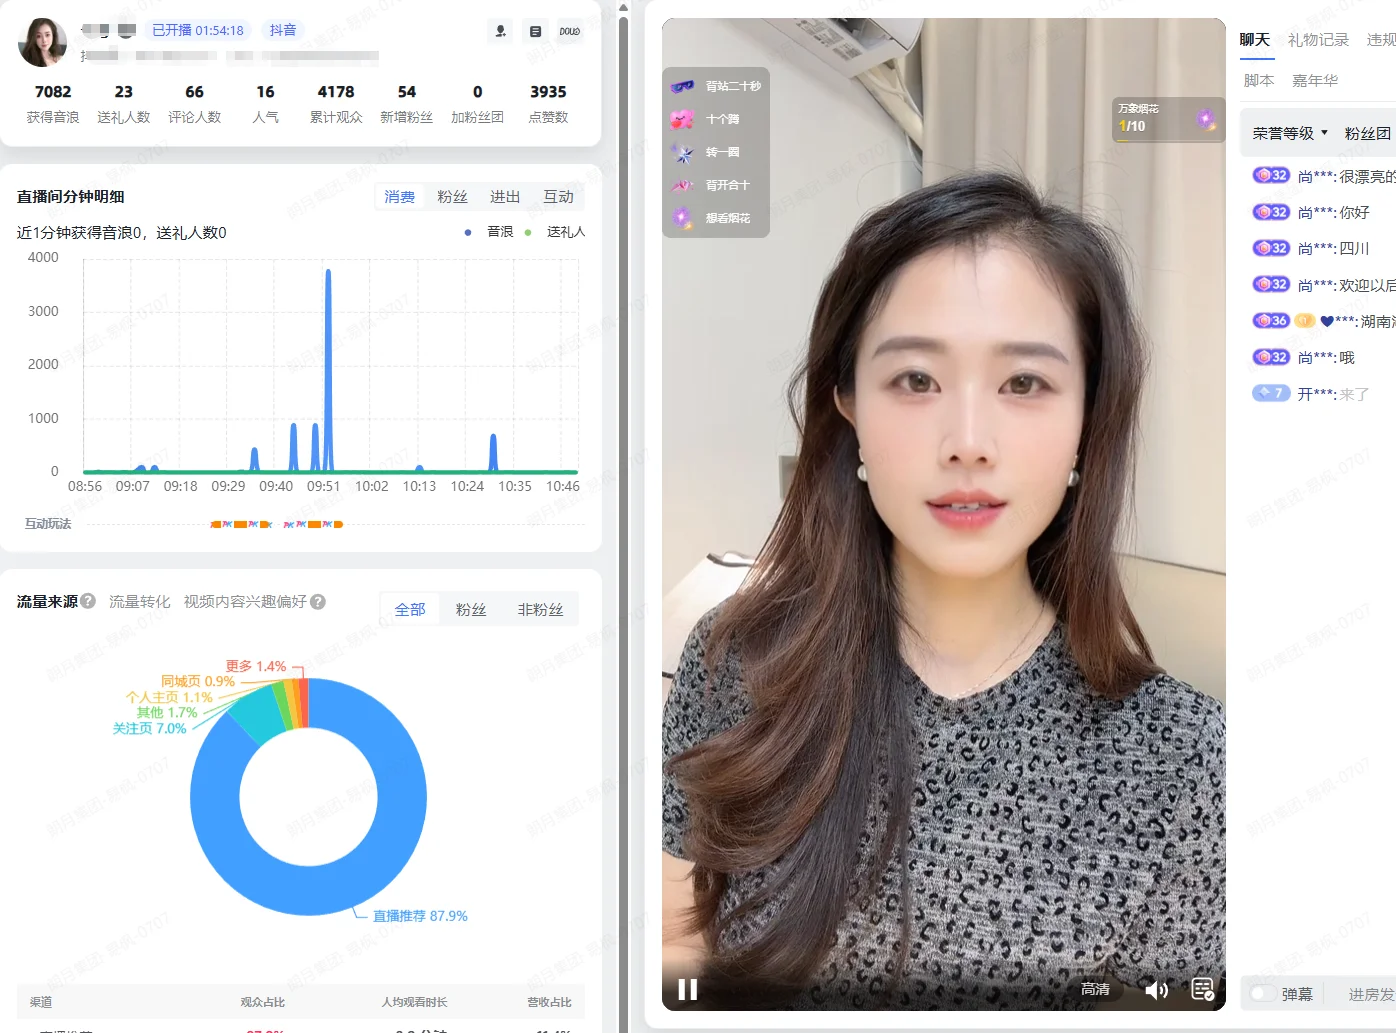Expand the 流量来源 help tooltip icon
Screen dimensions: 1396x1033
click(87, 601)
